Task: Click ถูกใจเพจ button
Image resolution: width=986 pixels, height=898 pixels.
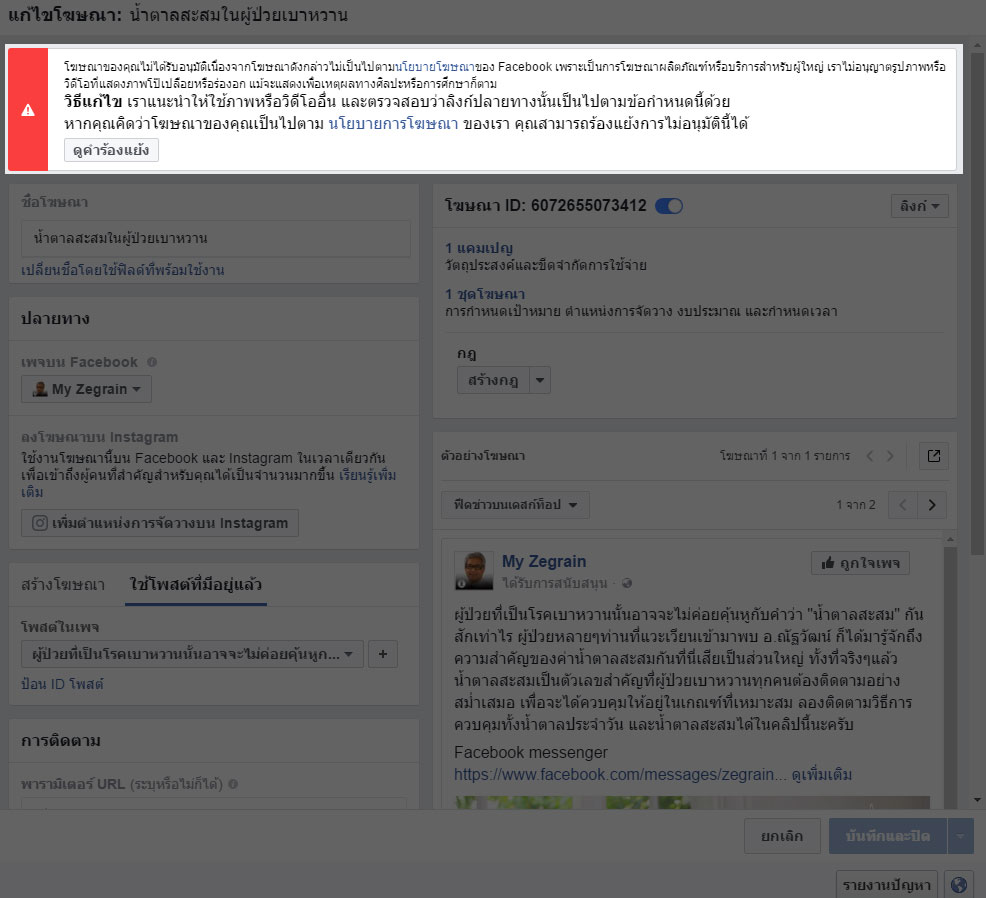Action: coord(860,563)
